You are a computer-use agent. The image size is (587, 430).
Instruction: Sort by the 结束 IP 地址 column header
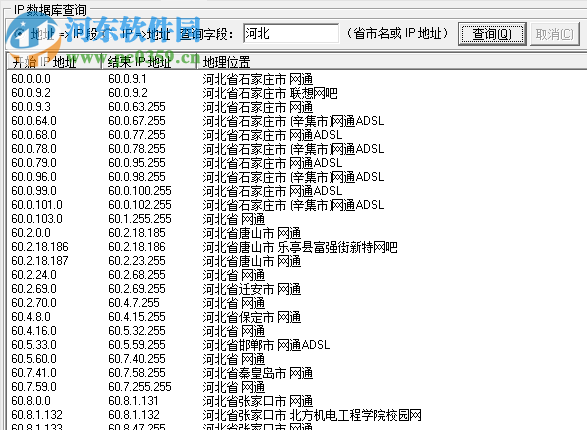click(x=149, y=62)
